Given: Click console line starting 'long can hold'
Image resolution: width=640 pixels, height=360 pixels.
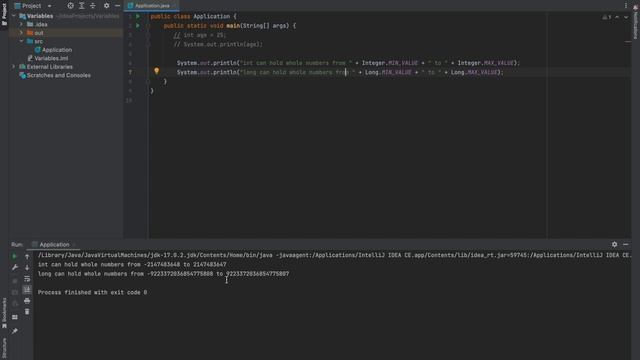Looking at the screenshot, I should point(163,274).
